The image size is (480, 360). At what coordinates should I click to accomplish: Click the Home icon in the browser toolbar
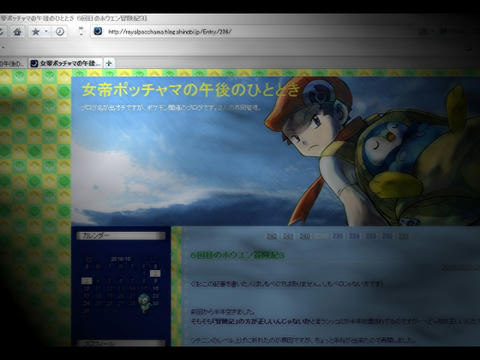(17, 32)
